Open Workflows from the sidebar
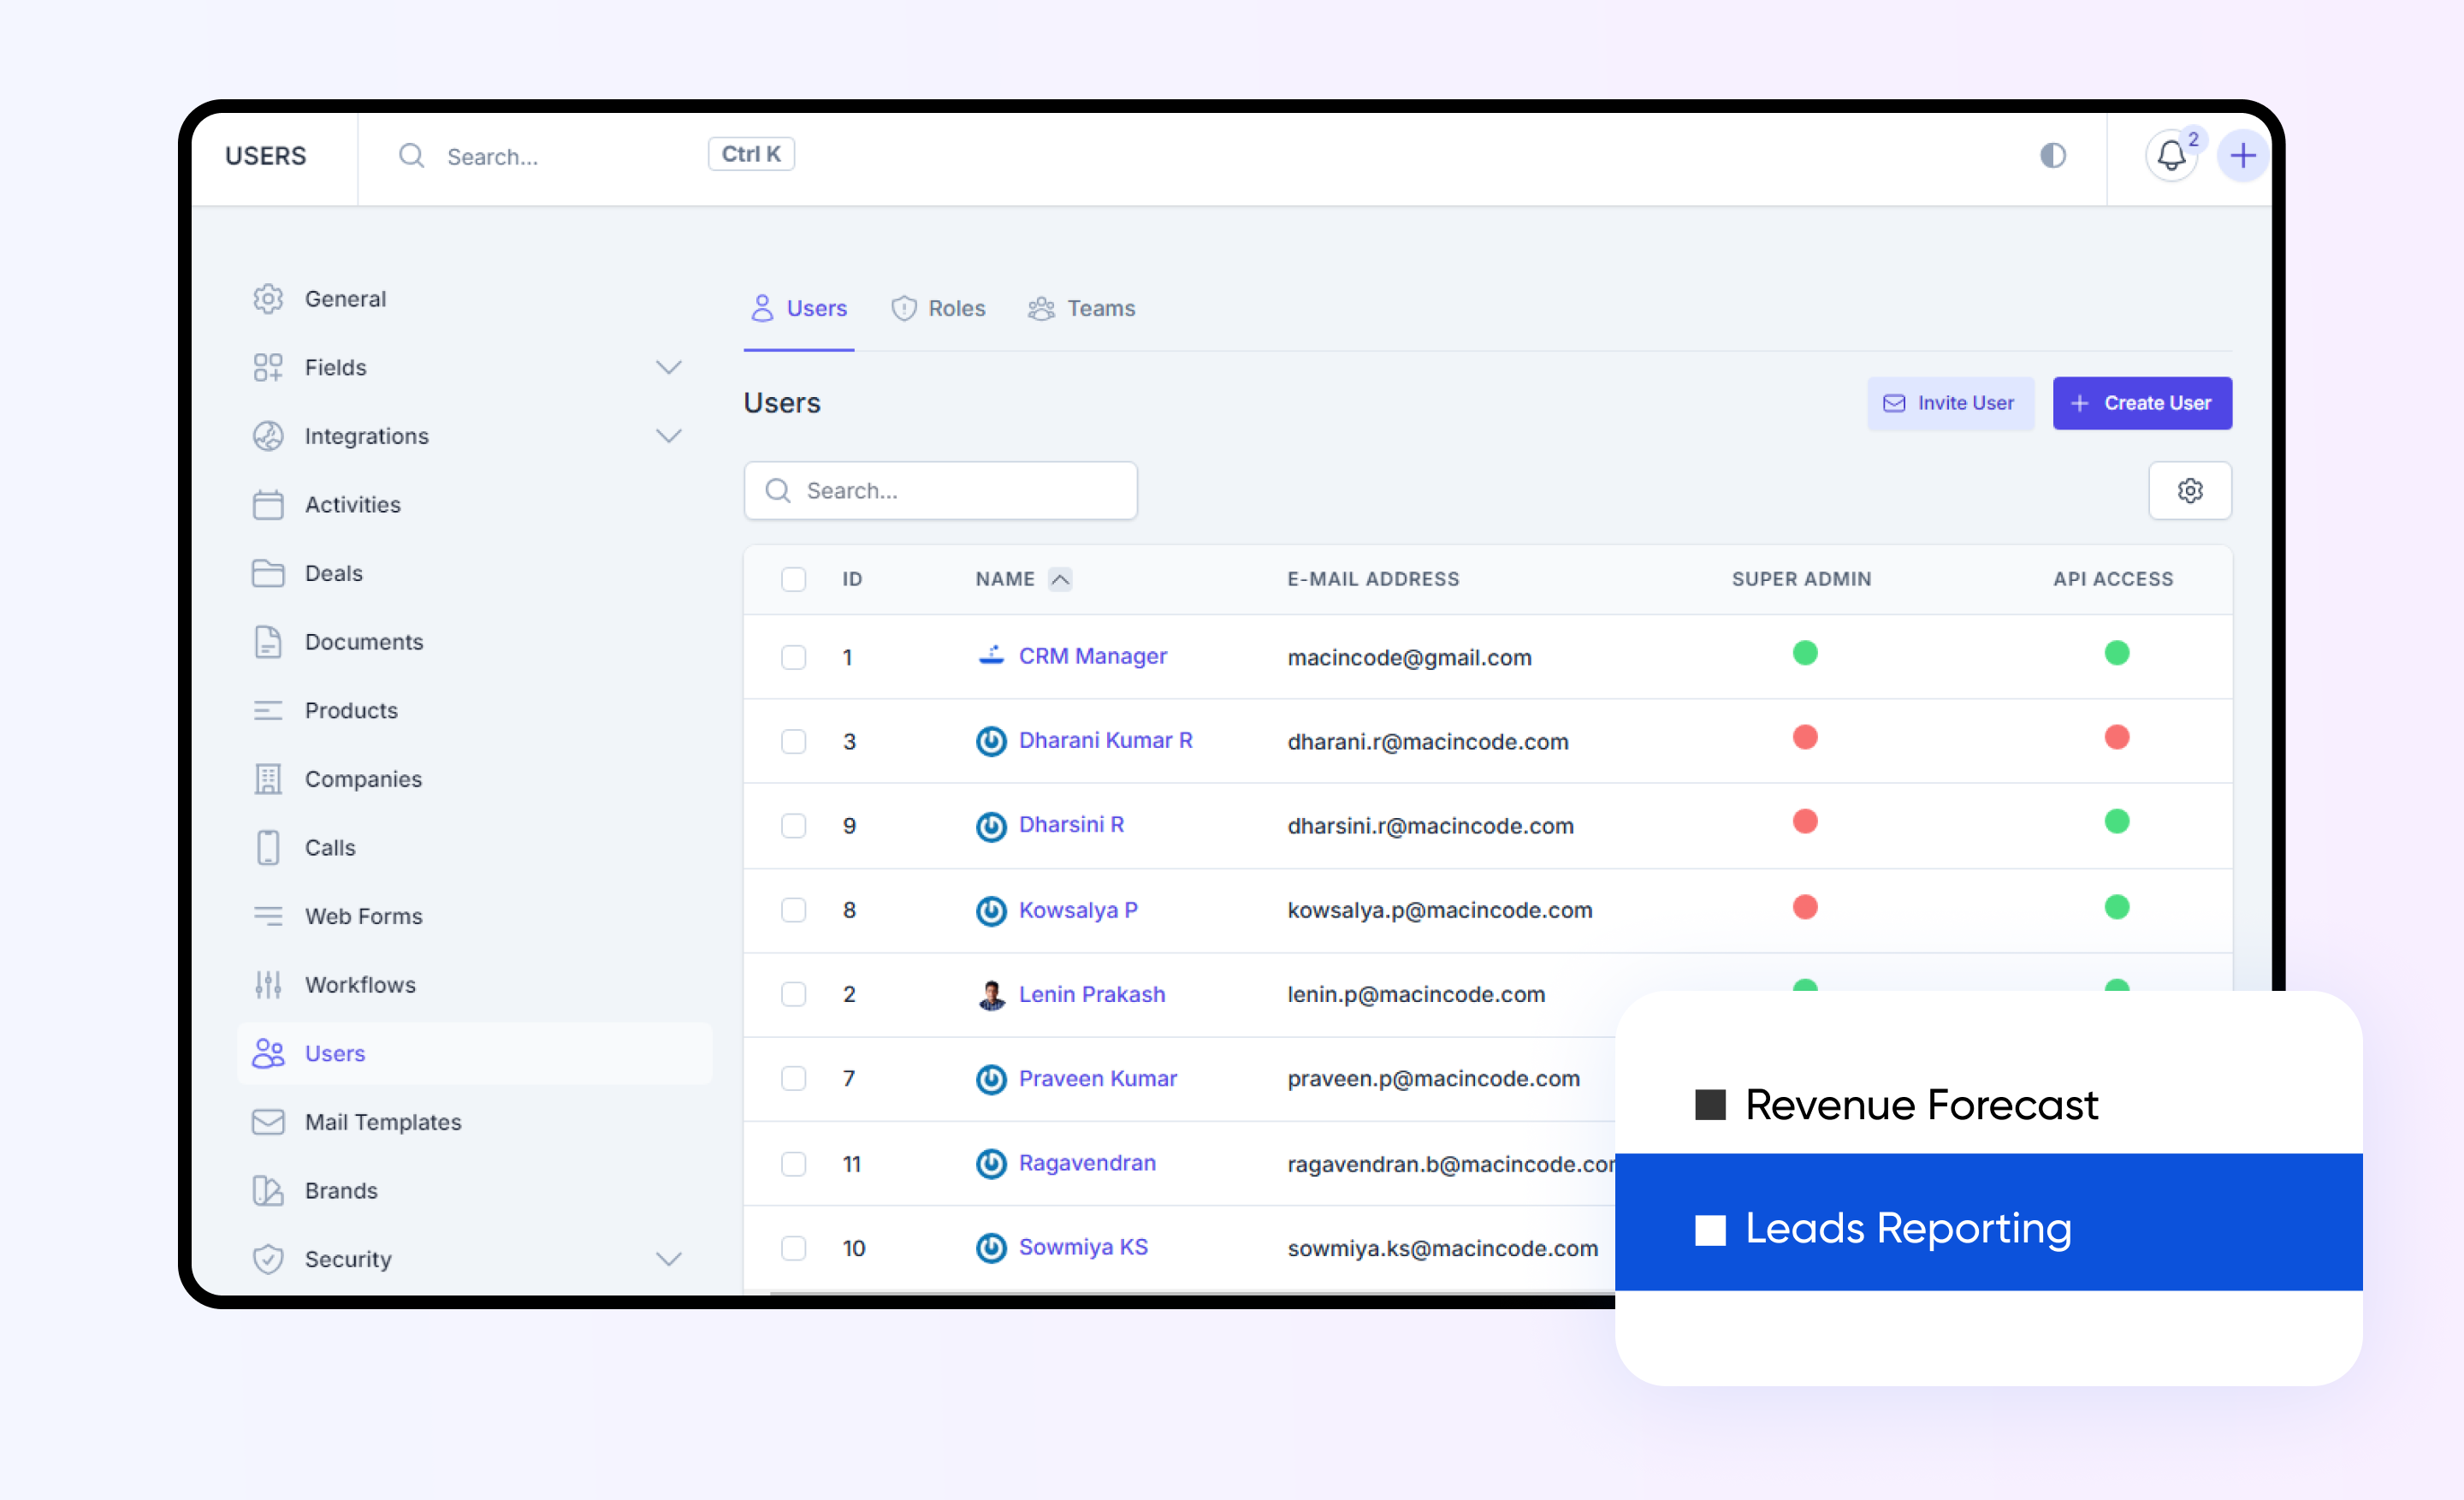The width and height of the screenshot is (2464, 1500). pos(360,985)
